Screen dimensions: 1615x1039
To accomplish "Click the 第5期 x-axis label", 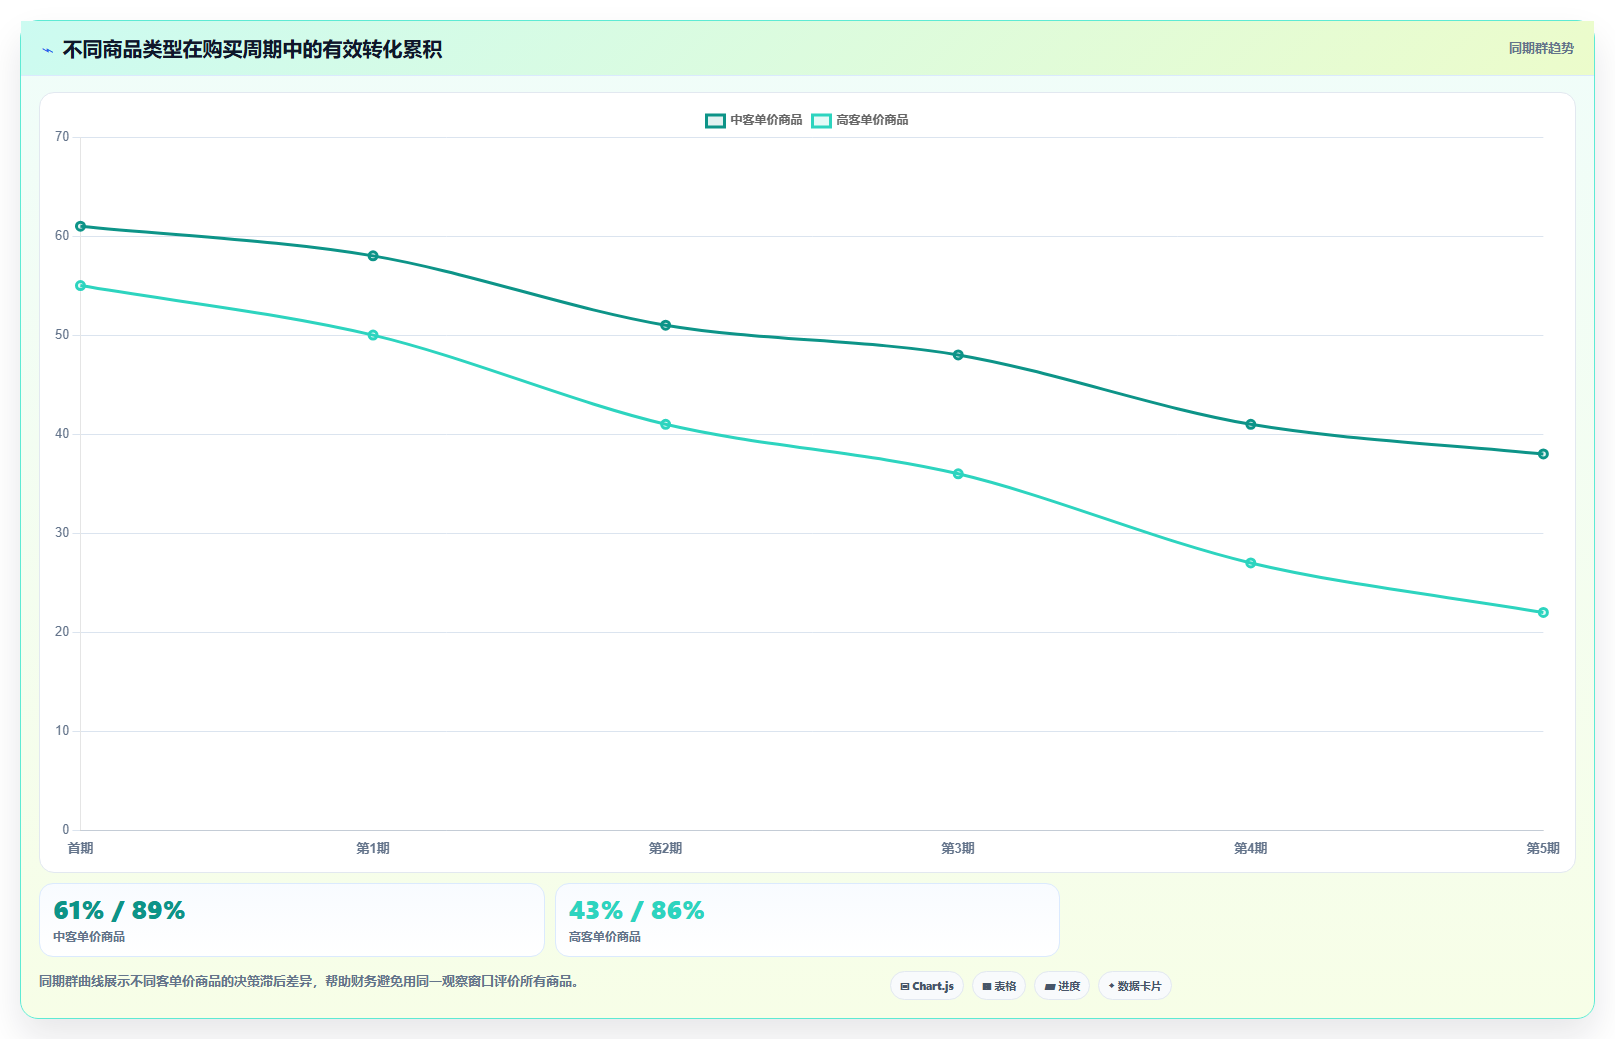I will (1543, 848).
